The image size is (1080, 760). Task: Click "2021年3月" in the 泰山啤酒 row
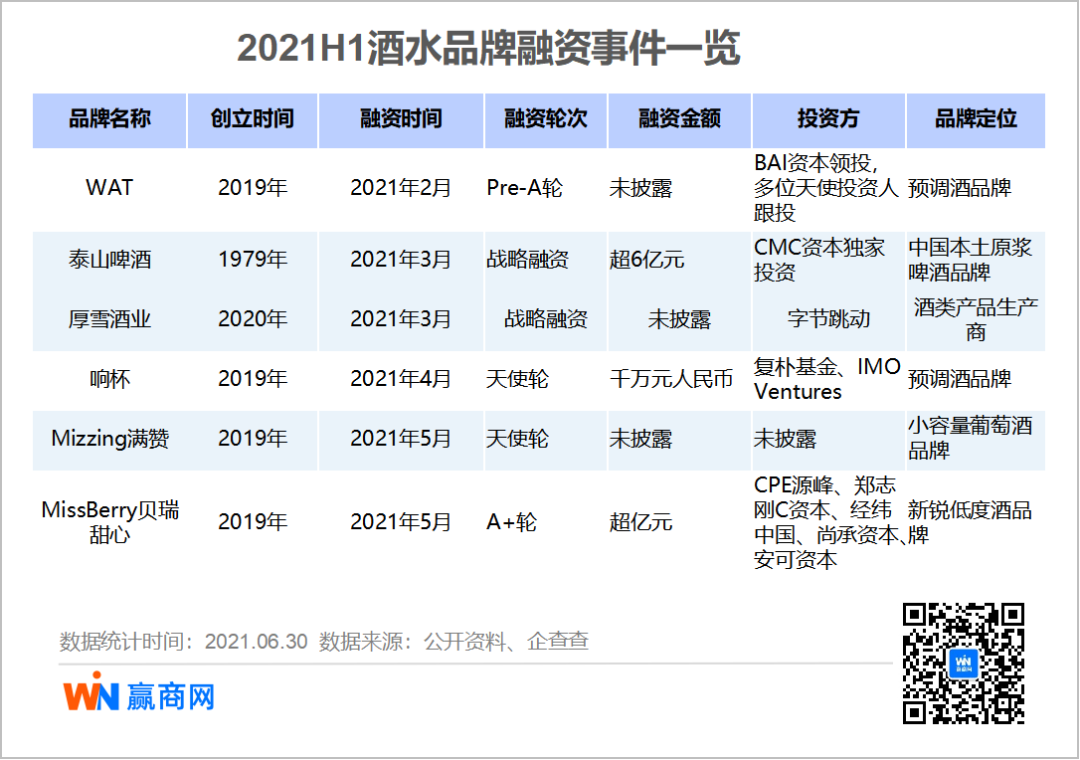(x=401, y=259)
